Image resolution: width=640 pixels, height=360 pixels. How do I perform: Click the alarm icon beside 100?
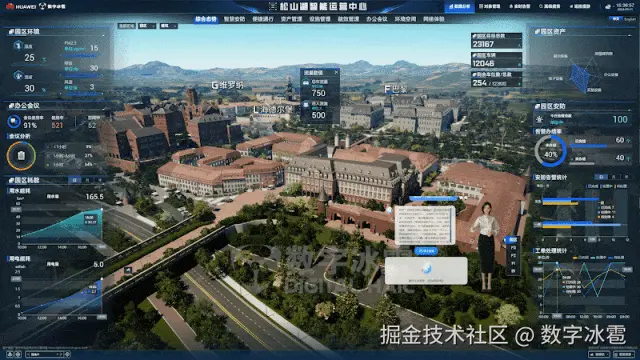click(x=540, y=120)
